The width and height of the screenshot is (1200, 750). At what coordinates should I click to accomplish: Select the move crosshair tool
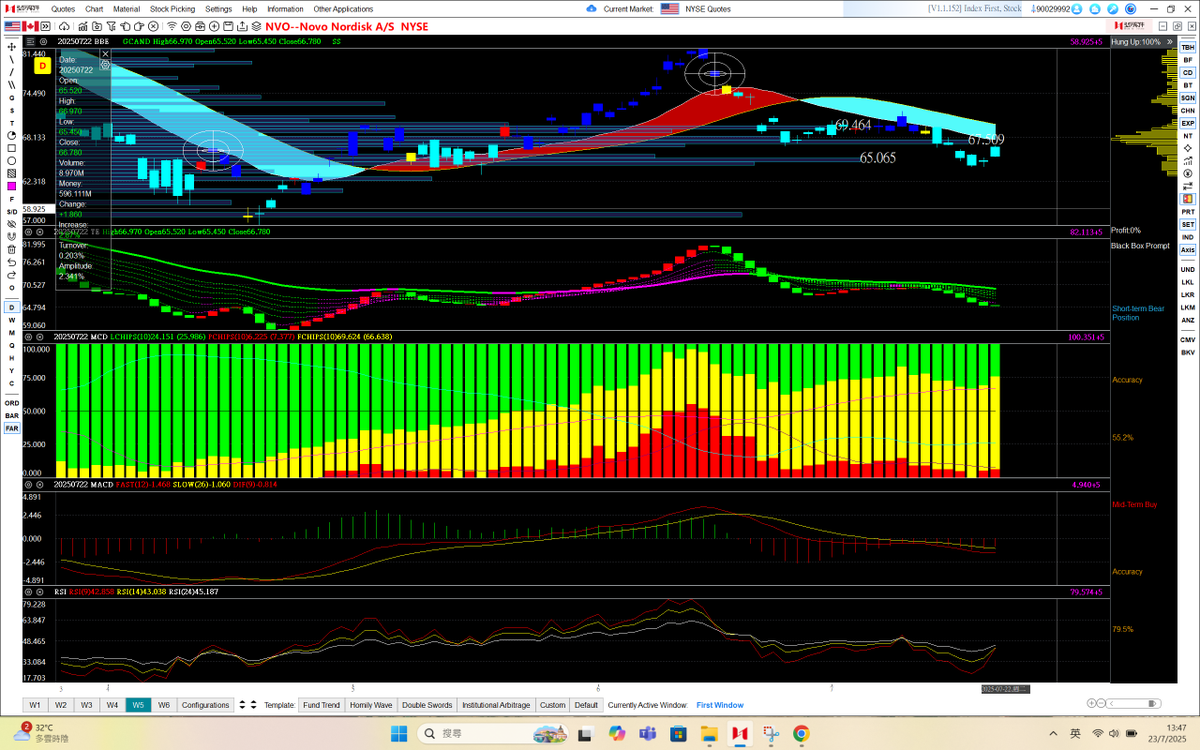tap(11, 46)
